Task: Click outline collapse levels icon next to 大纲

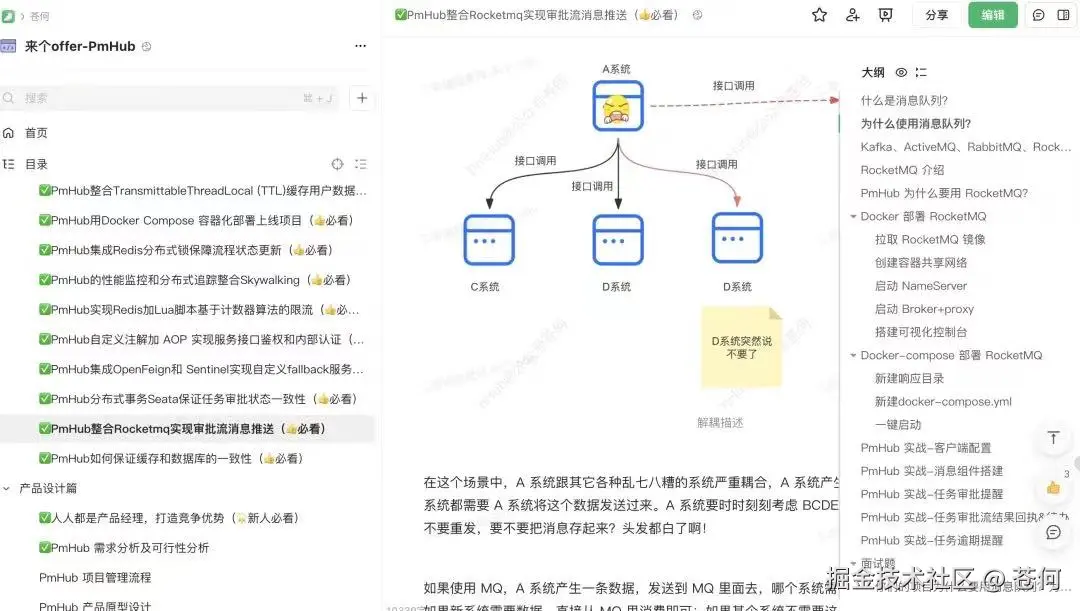Action: [x=921, y=72]
